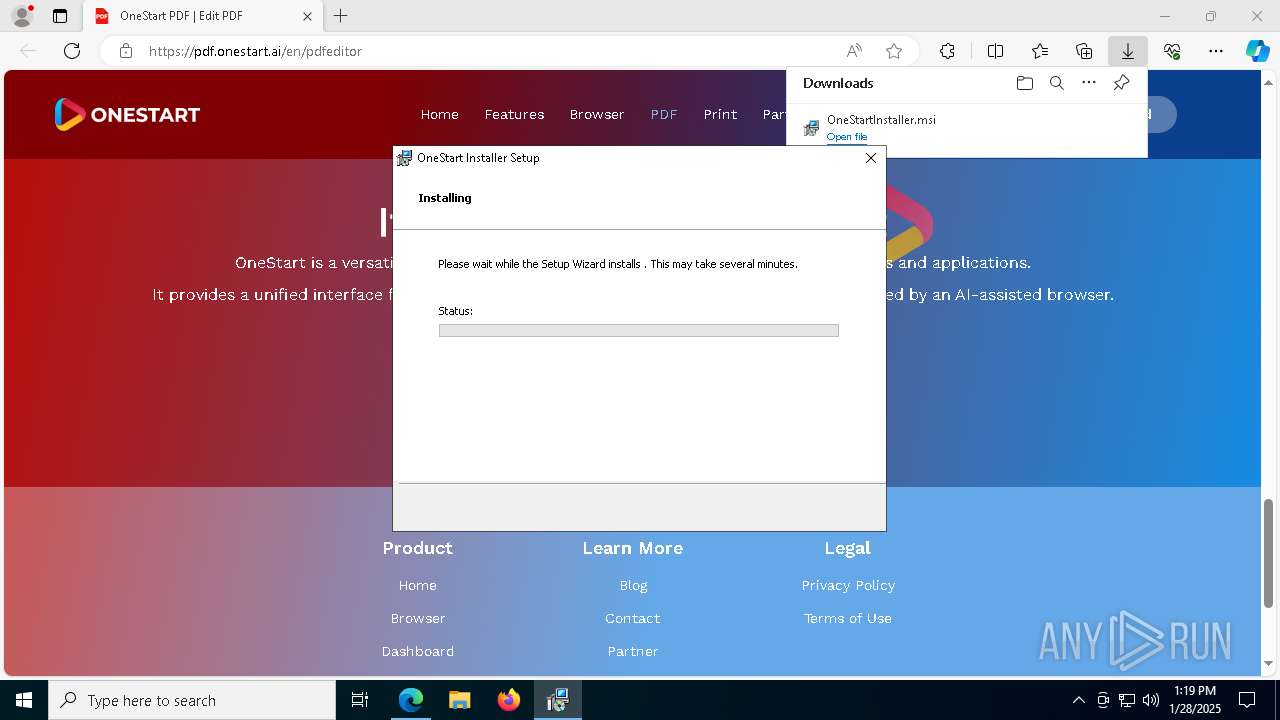Open the Windows Start menu

click(x=24, y=700)
